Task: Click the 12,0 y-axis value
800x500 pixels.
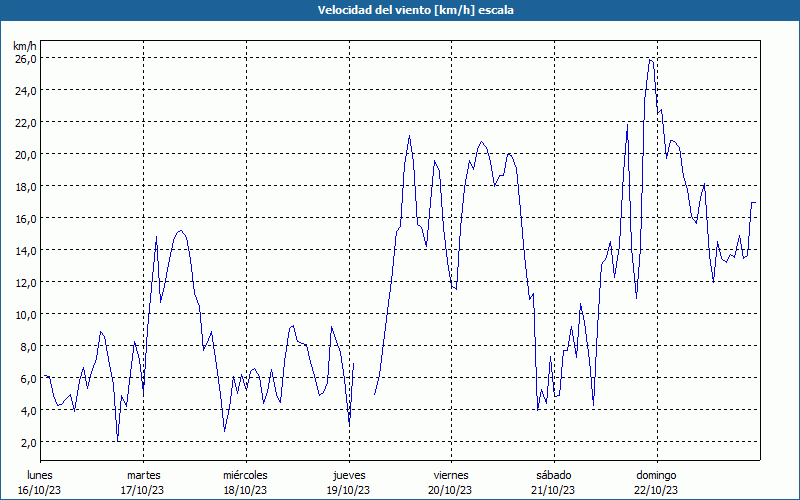Action: 26,282
